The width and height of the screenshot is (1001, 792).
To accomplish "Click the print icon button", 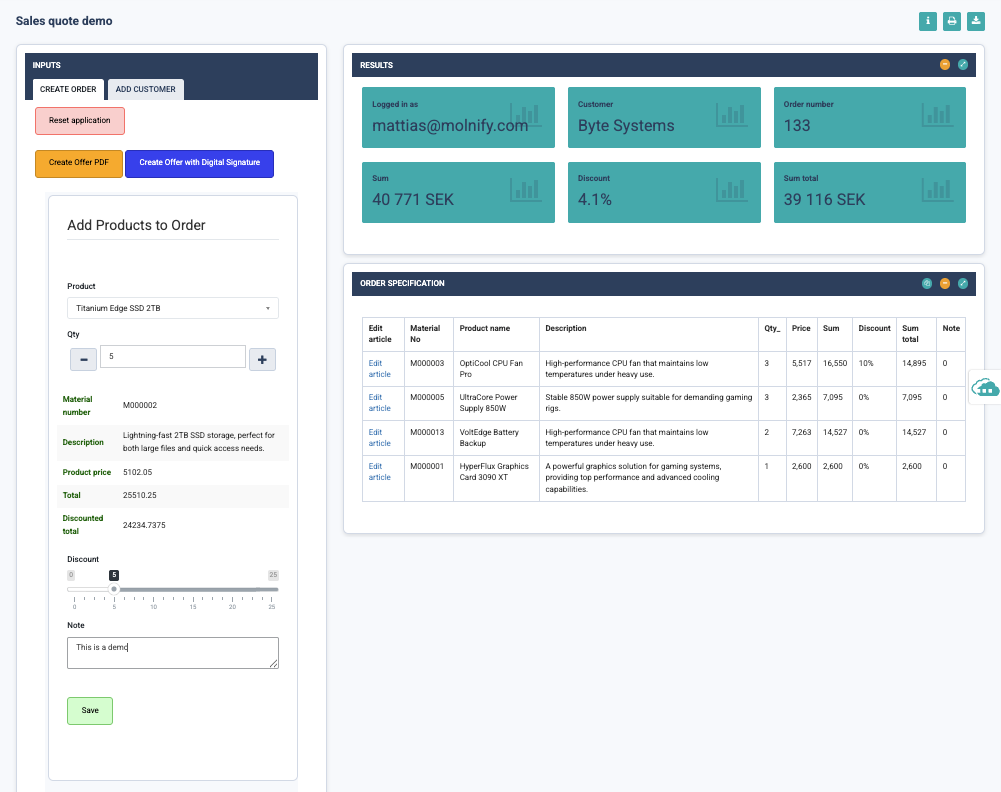I will [952, 21].
